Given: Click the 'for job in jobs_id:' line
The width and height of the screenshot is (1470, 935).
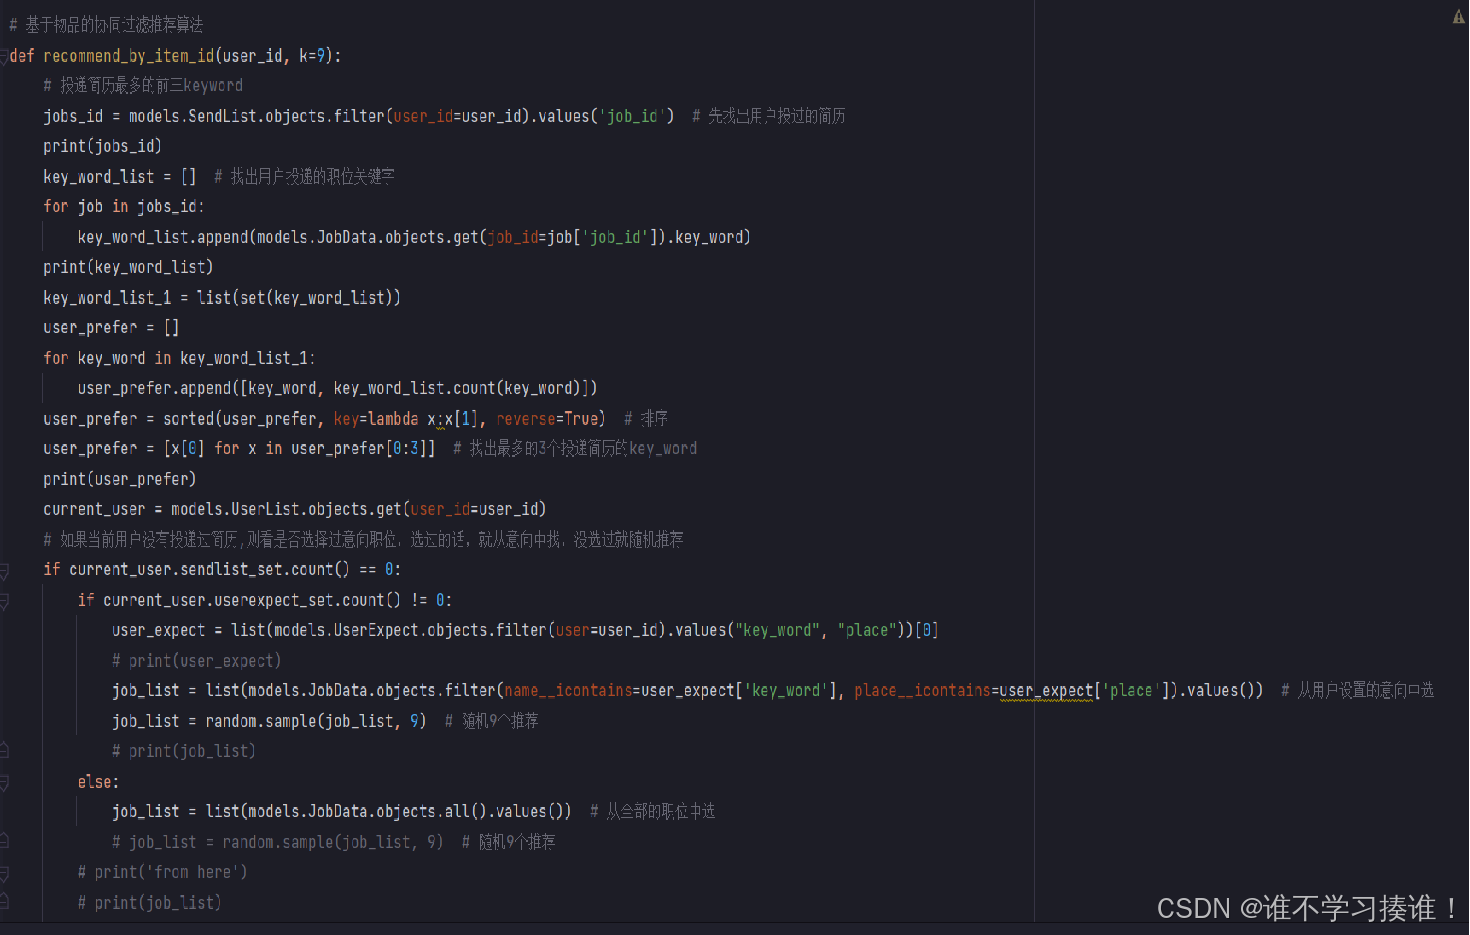Looking at the screenshot, I should point(123,207).
